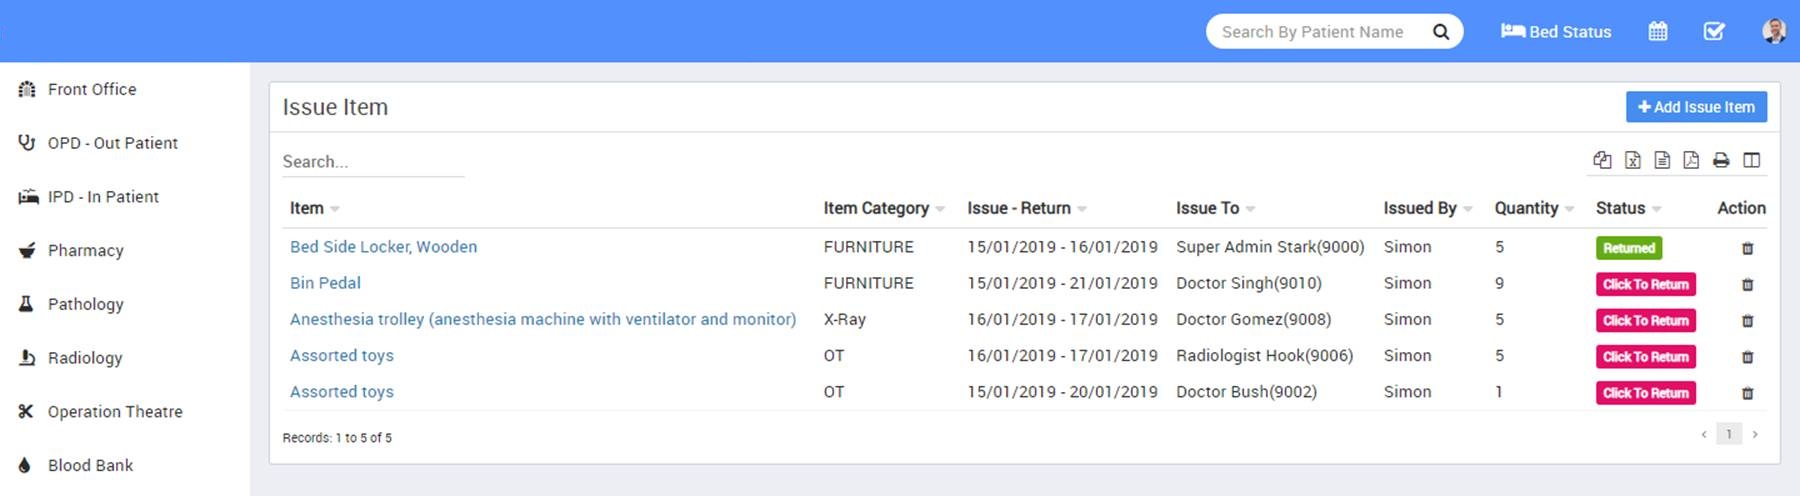Print the issue item table
Screen dimensions: 1800x496
pyautogui.click(x=1721, y=160)
